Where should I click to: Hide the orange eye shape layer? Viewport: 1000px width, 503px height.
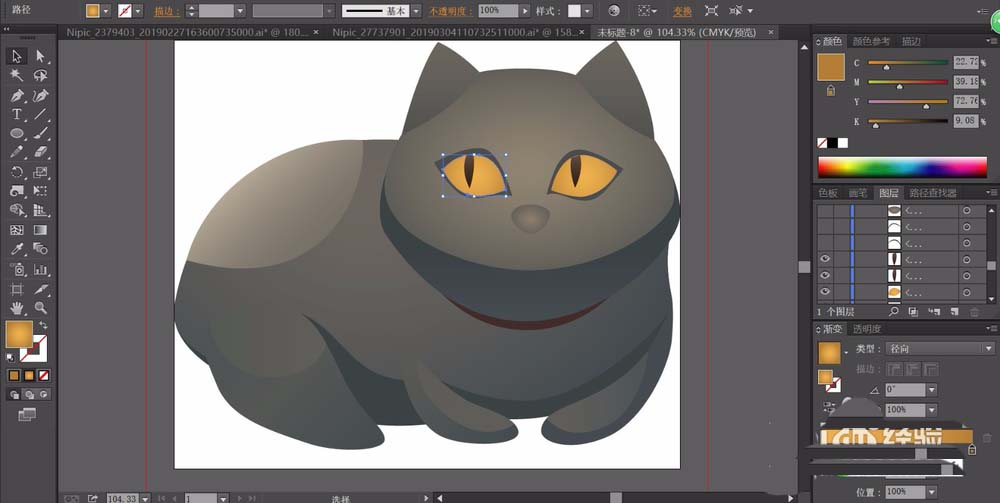point(825,292)
